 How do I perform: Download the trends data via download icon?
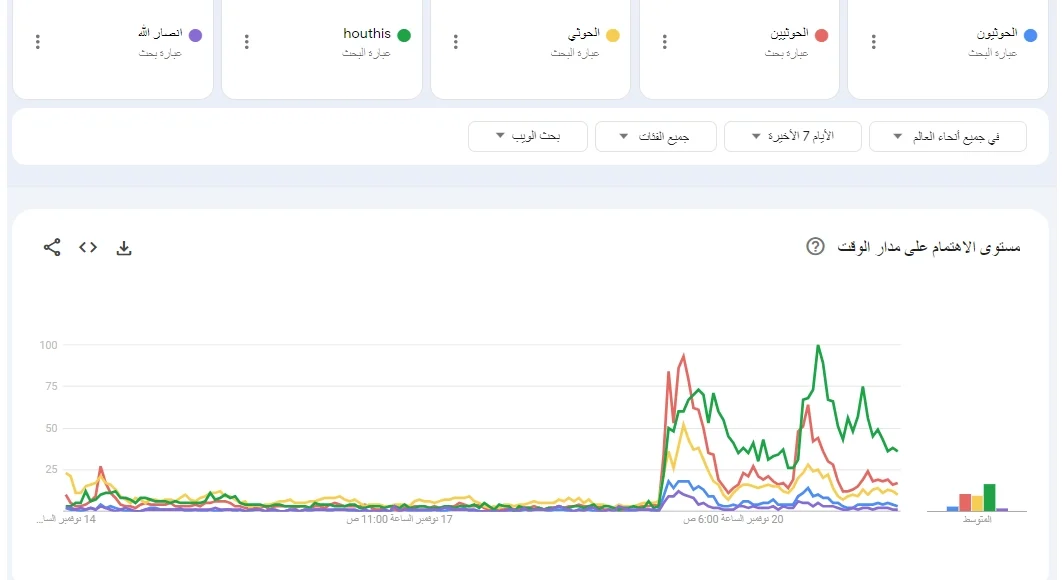click(124, 247)
